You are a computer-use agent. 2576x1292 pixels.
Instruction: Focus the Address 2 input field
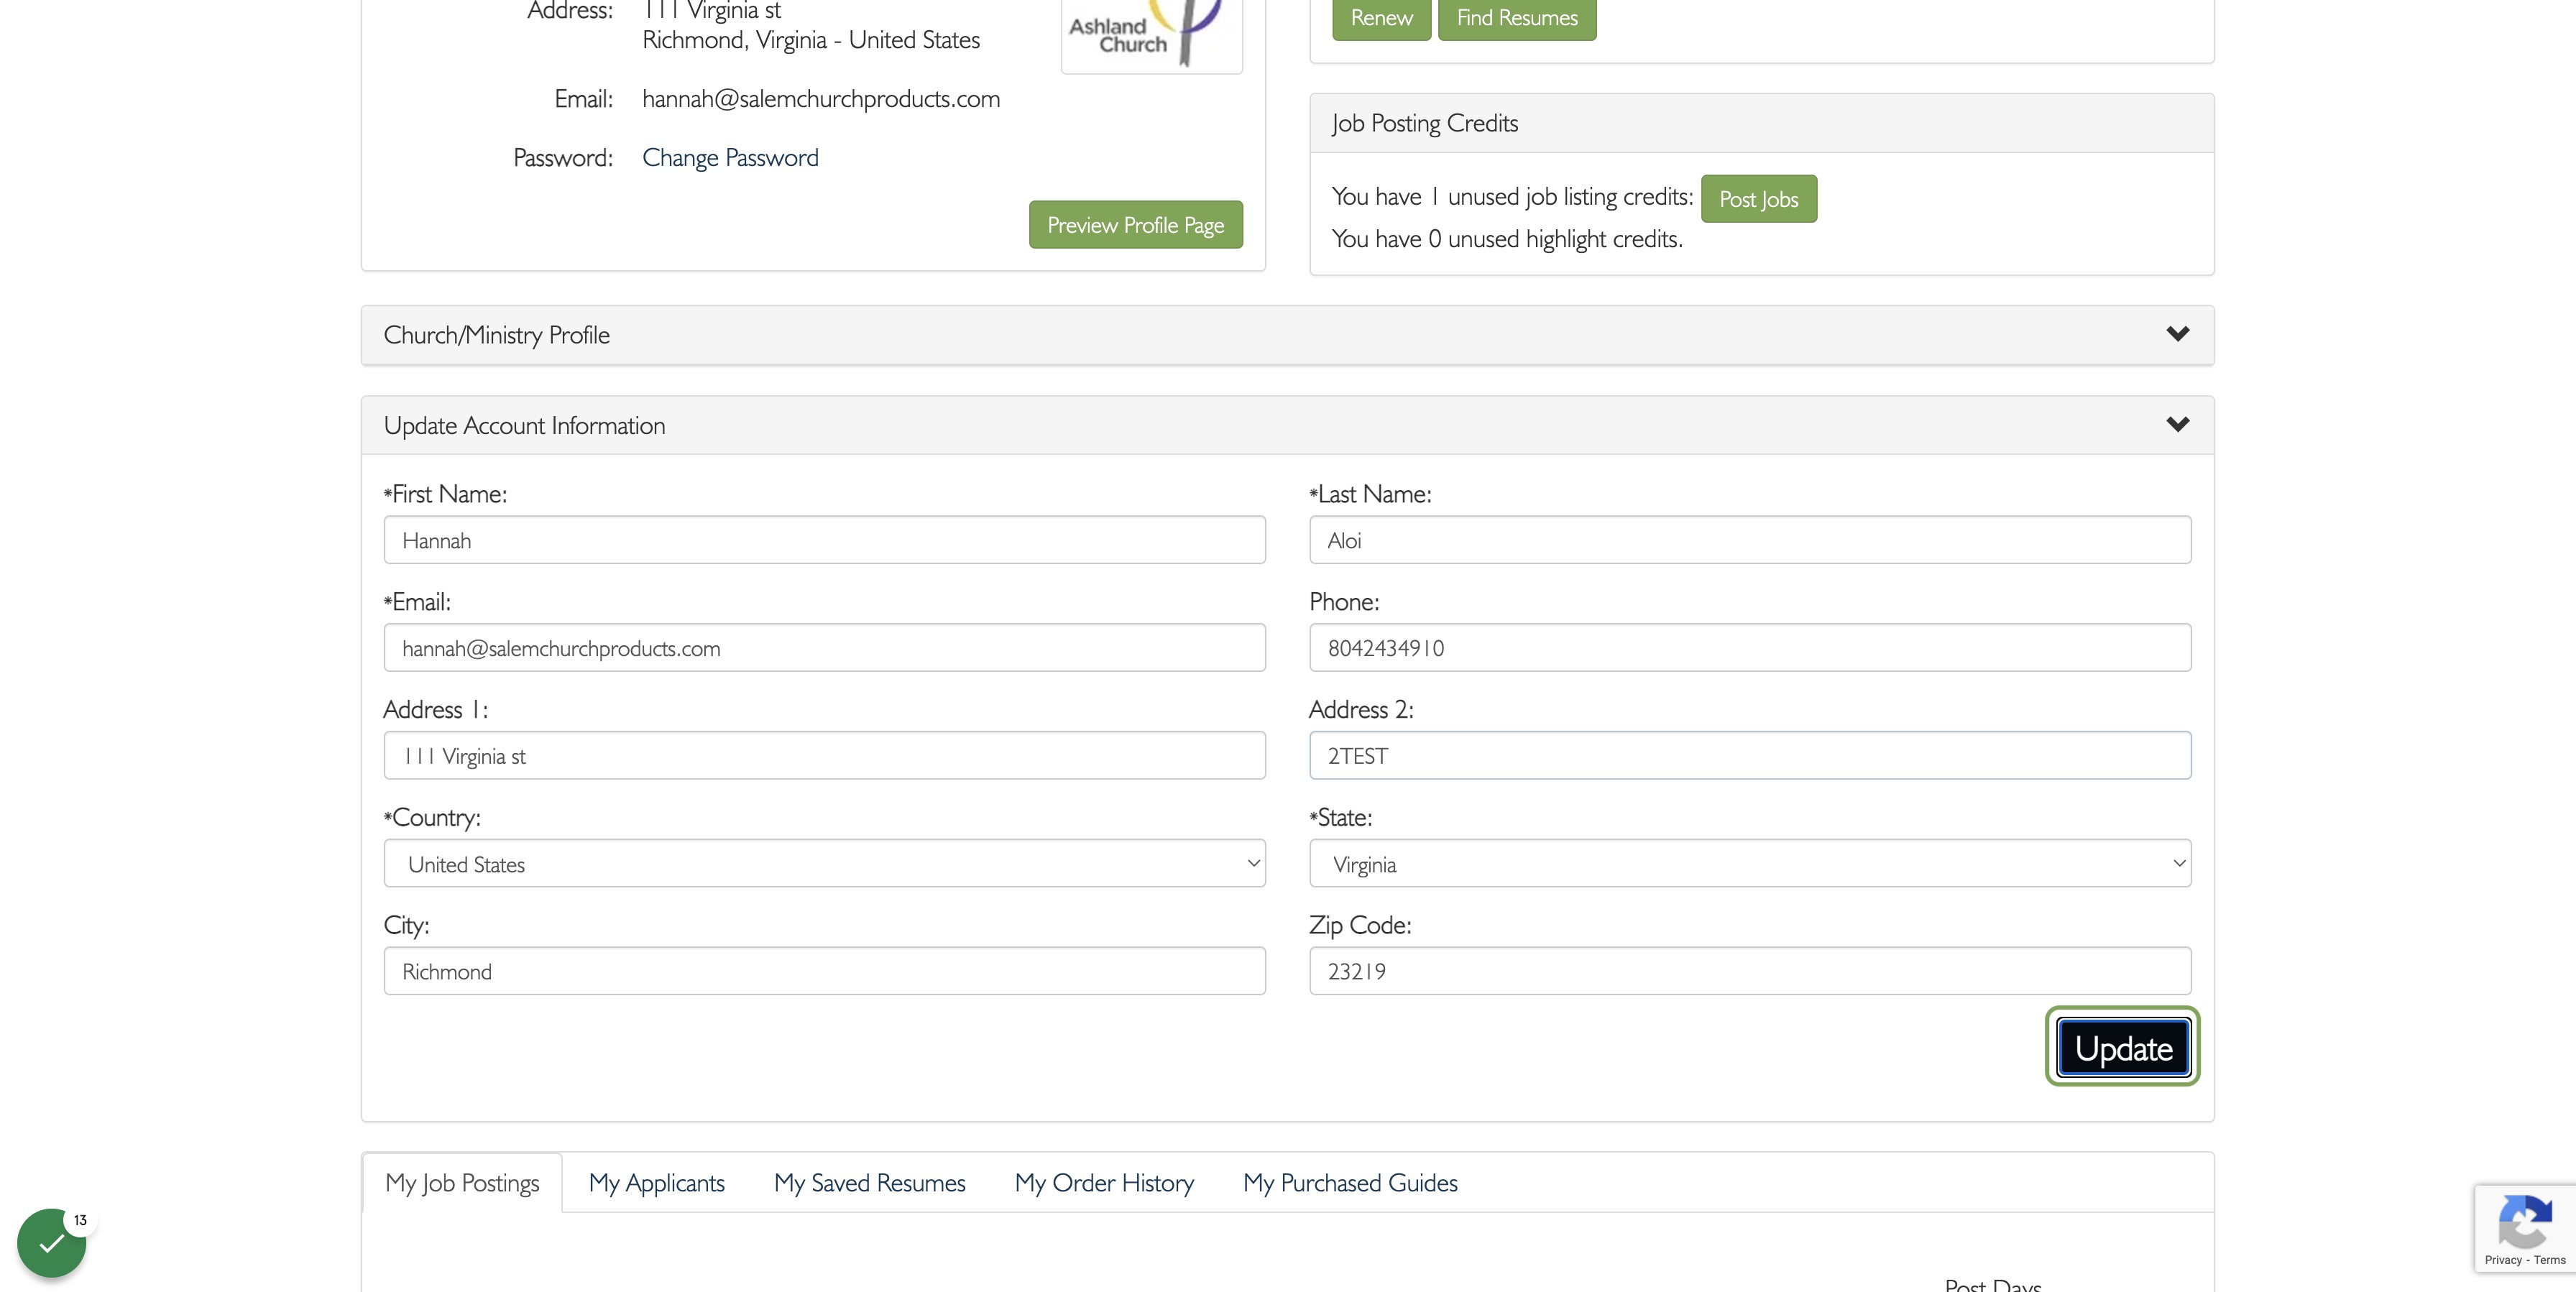click(1750, 755)
